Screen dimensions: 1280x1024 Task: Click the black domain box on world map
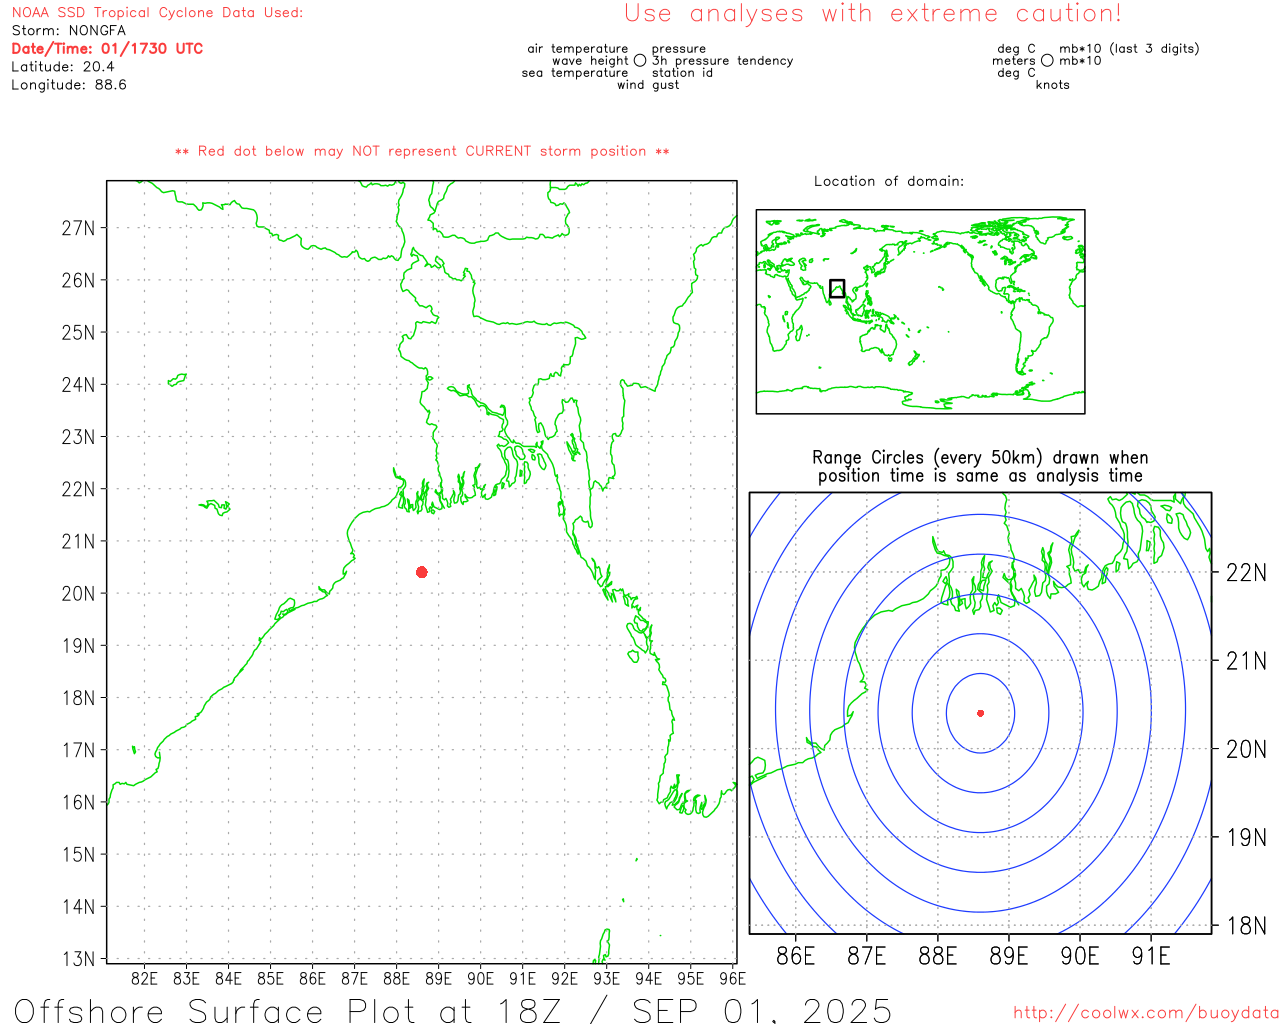(837, 288)
